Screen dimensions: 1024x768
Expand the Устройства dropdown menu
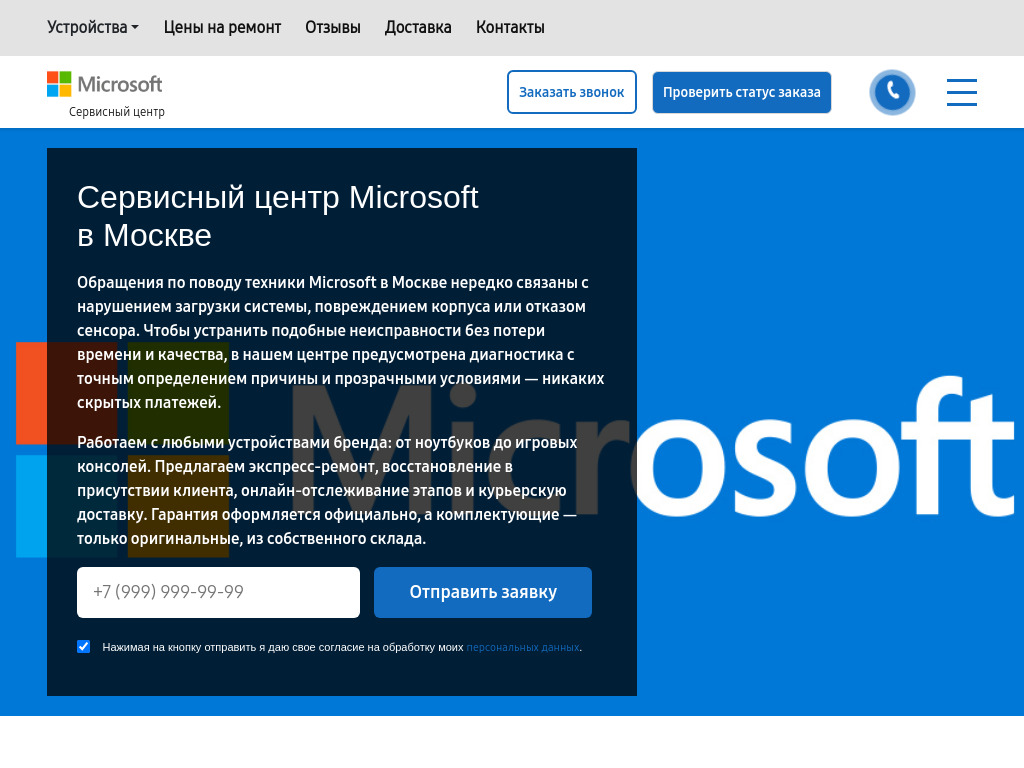pos(92,27)
